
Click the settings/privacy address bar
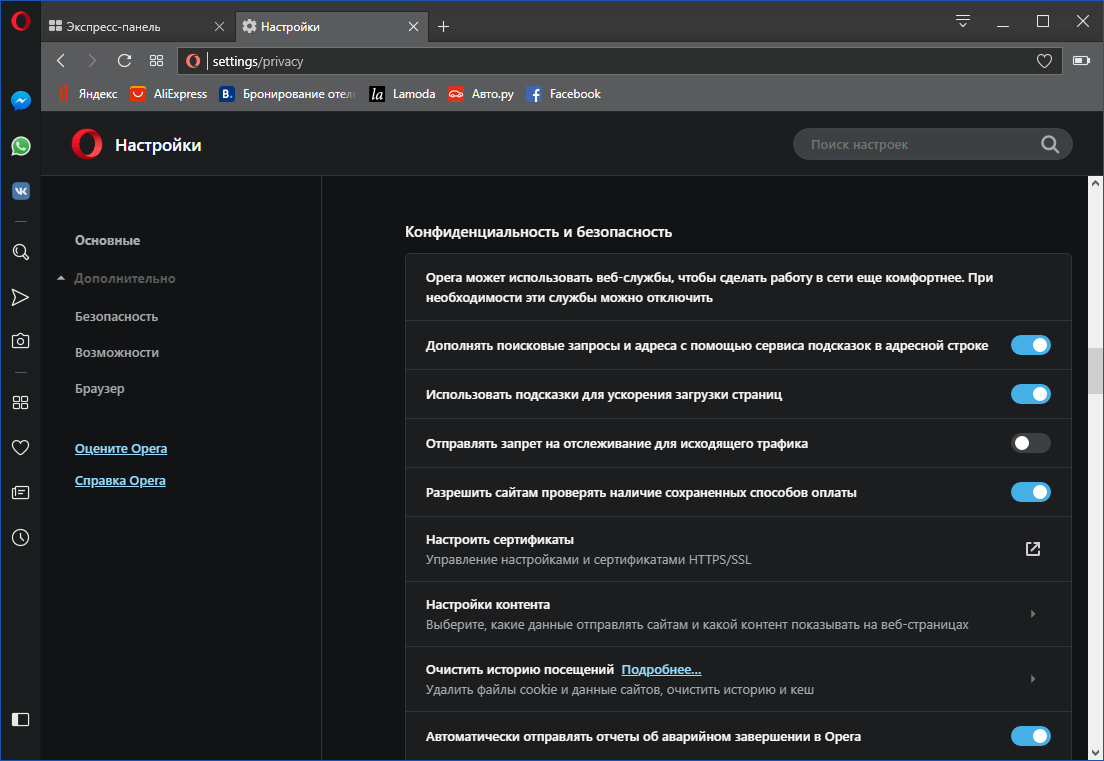(x=620, y=61)
